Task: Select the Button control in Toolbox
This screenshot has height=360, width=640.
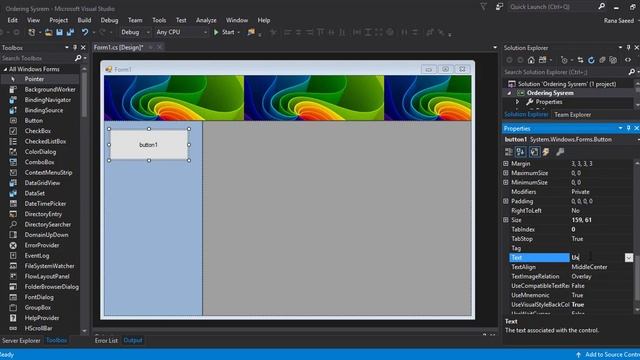Action: click(33, 121)
